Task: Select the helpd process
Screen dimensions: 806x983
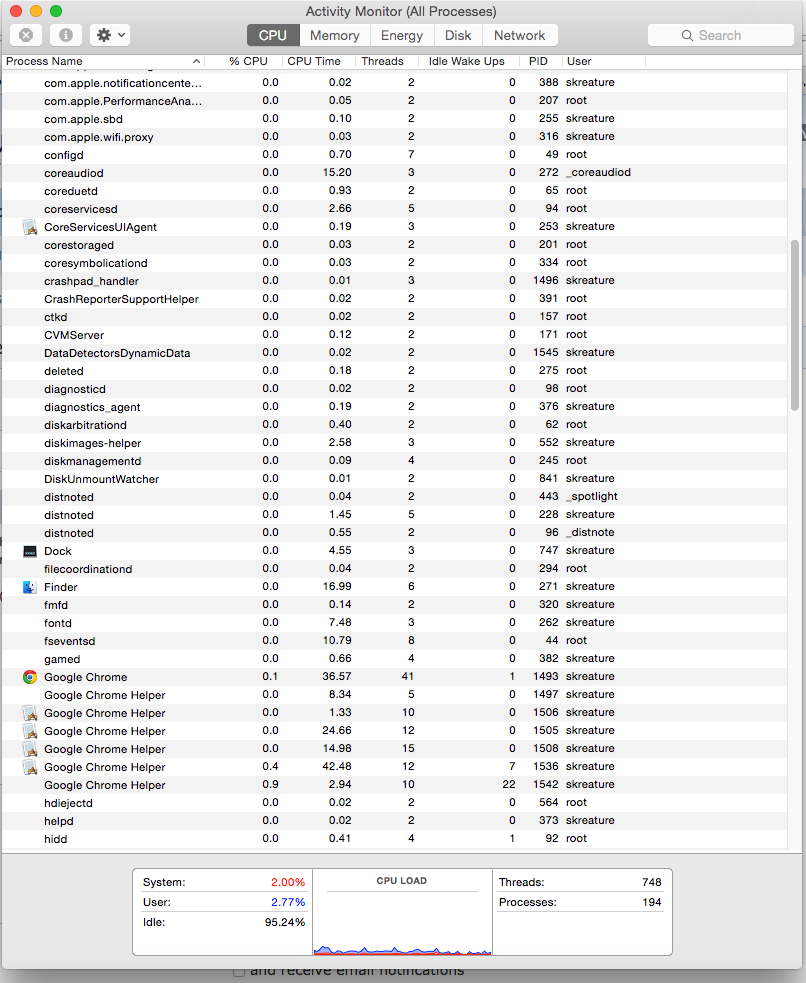Action: click(x=395, y=821)
